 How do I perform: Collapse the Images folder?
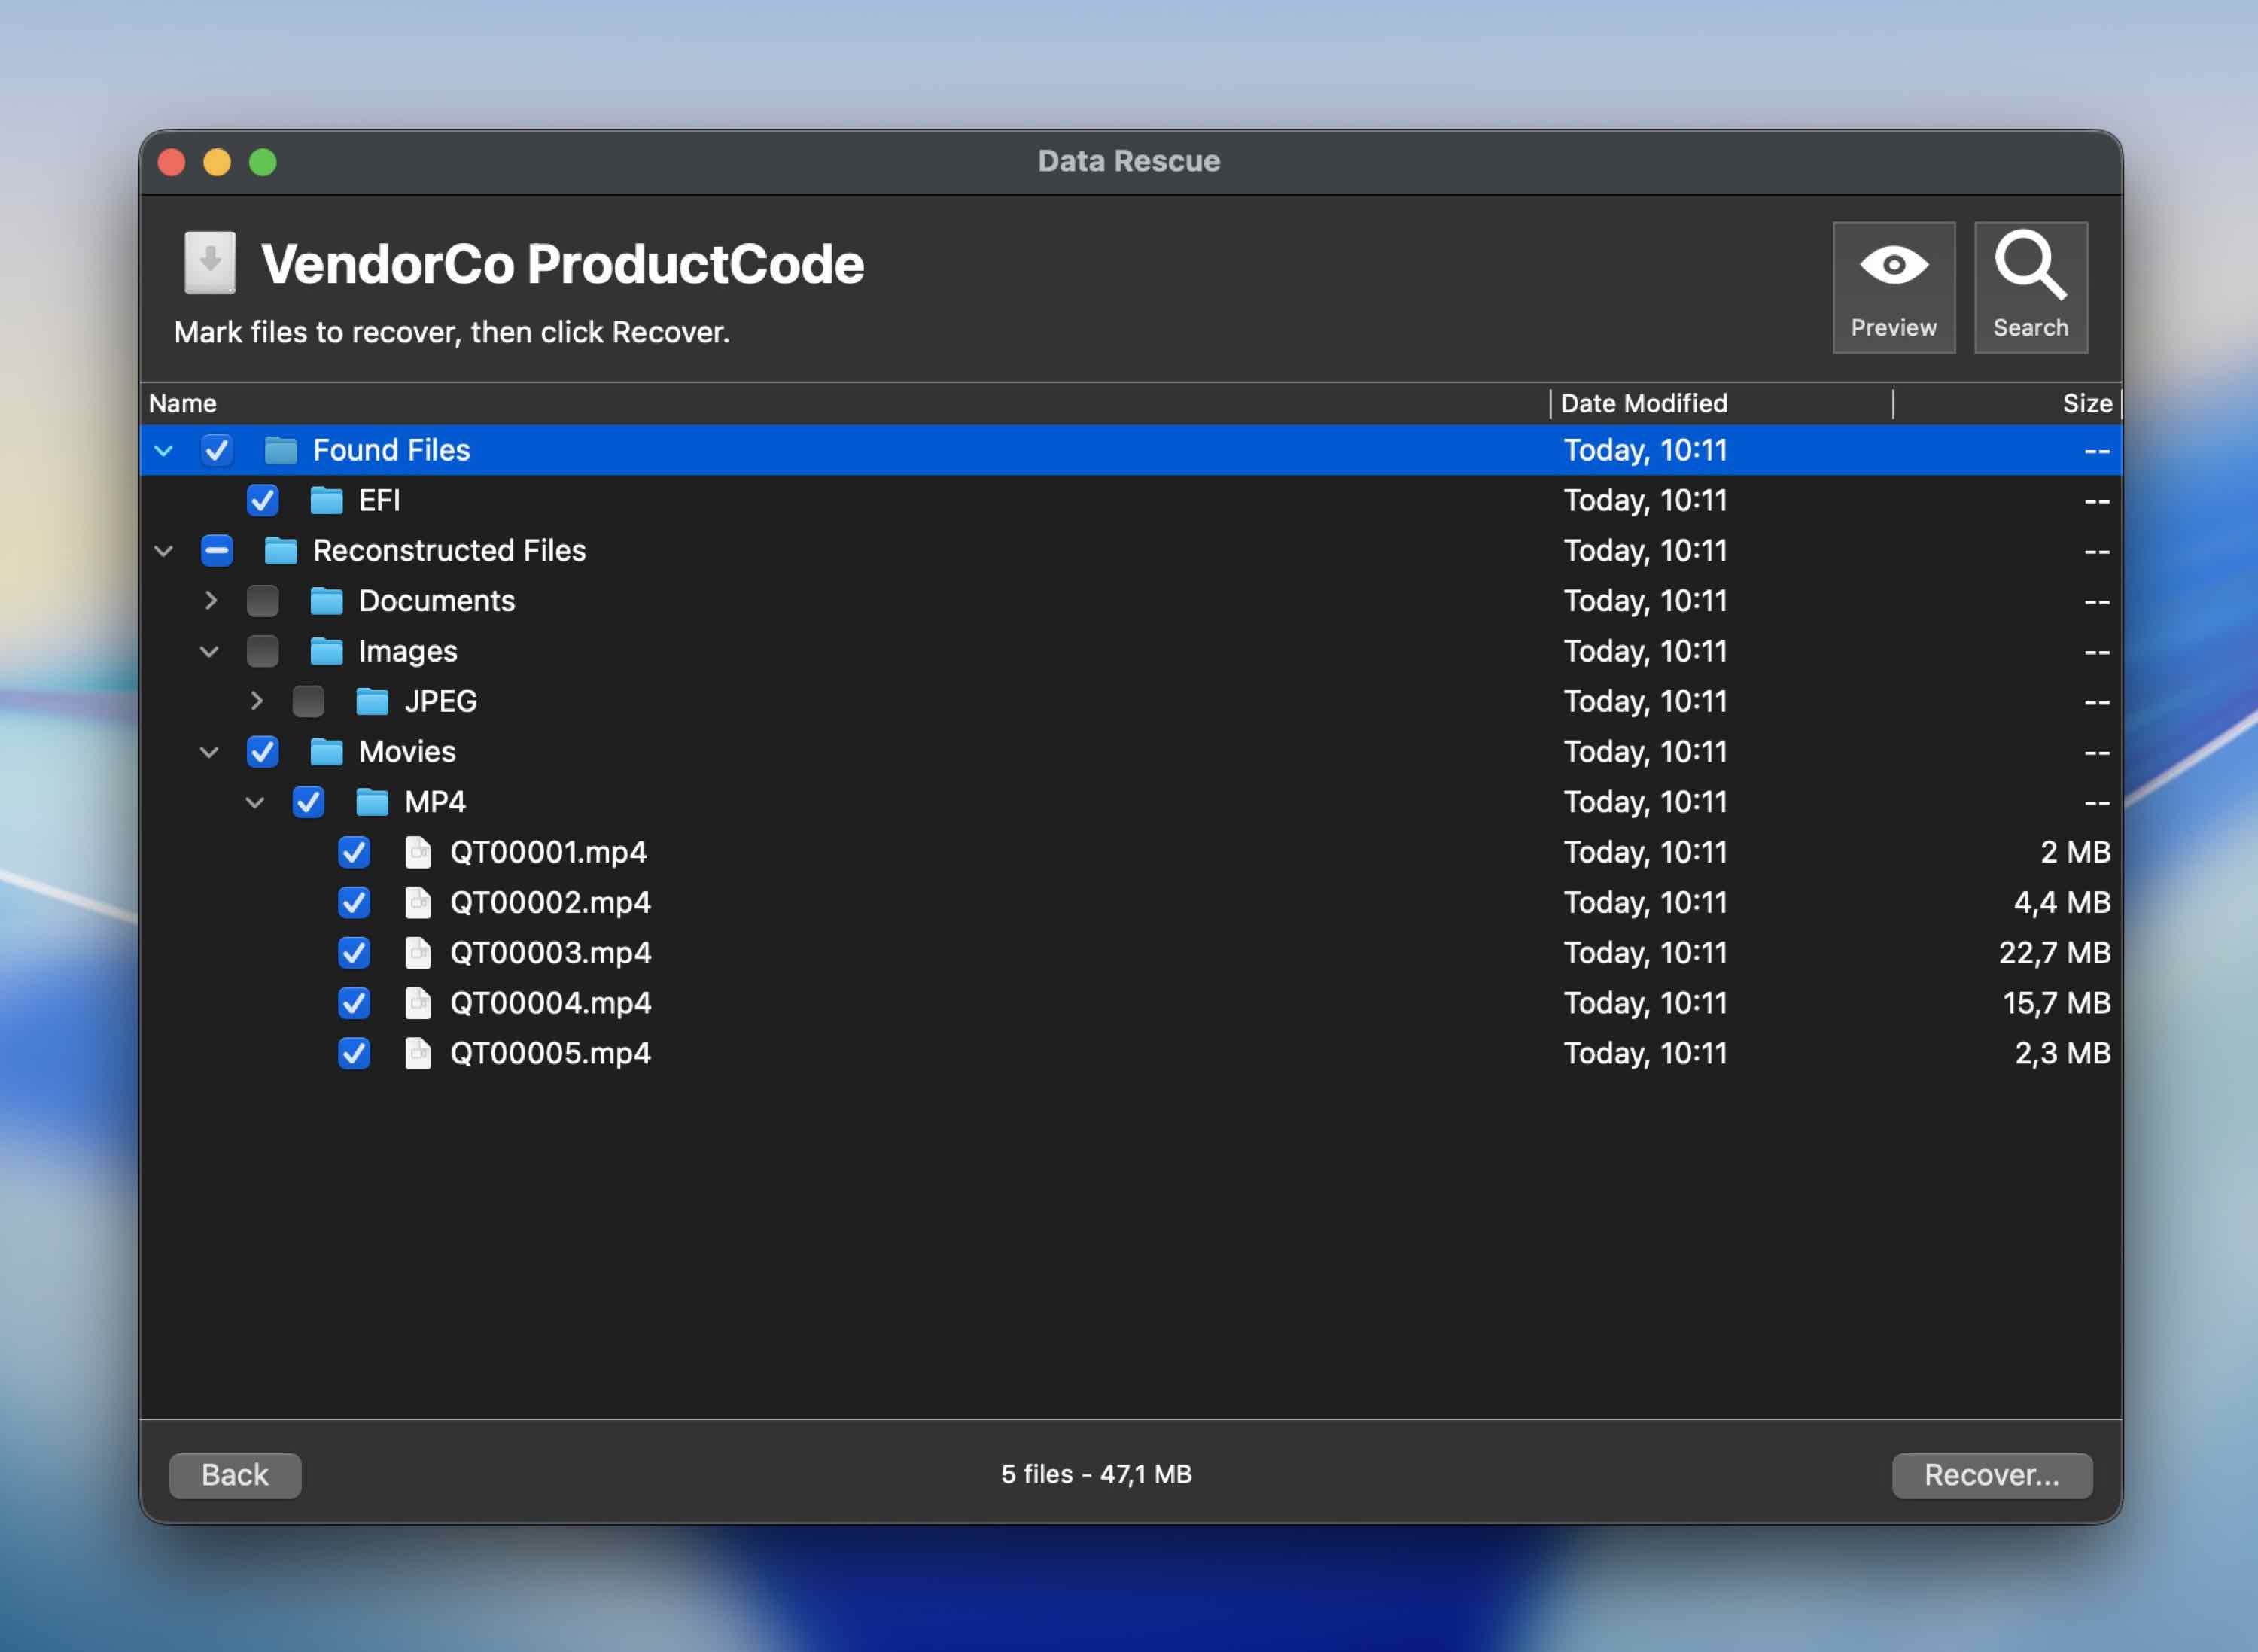coord(209,652)
